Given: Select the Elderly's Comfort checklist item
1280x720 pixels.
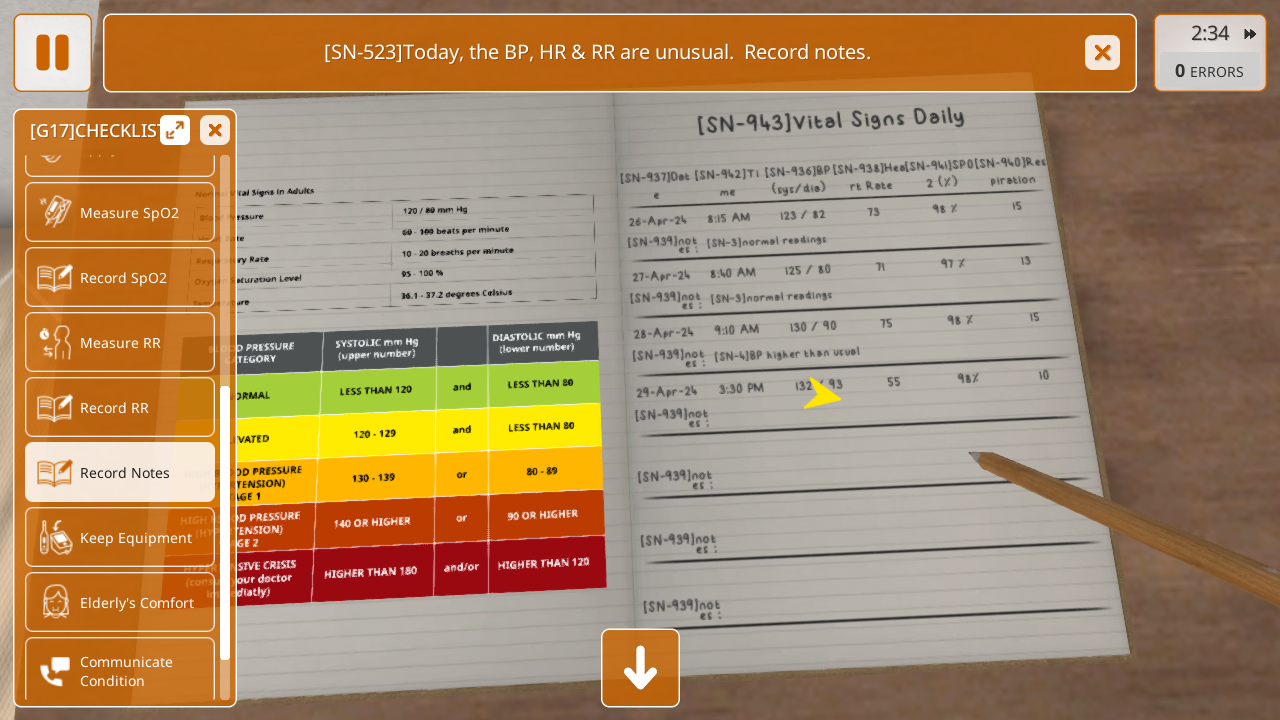Looking at the screenshot, I should pos(136,603).
